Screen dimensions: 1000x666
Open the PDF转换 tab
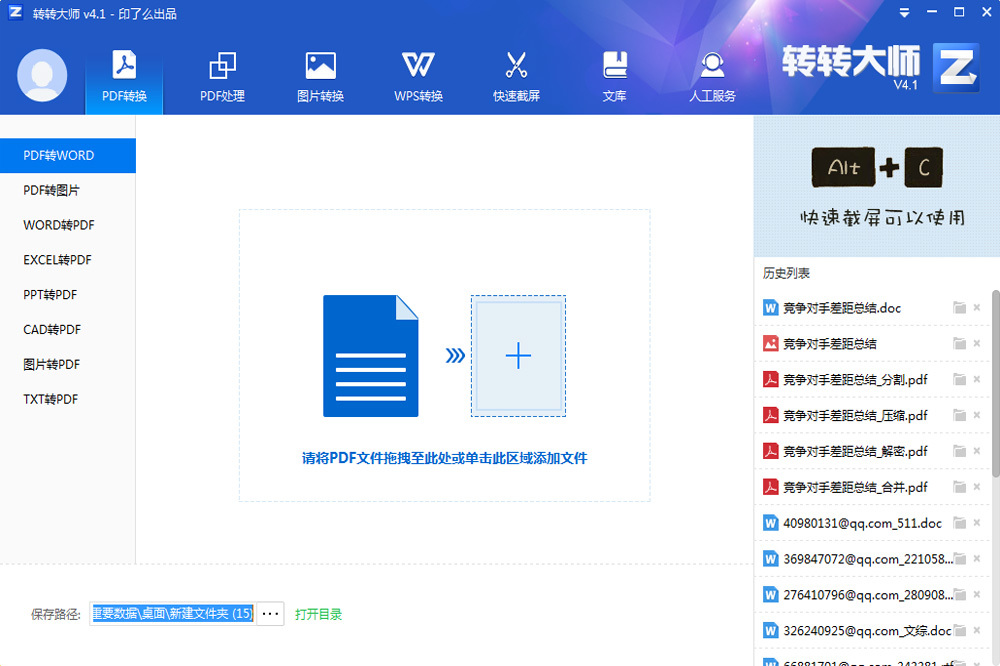124,77
